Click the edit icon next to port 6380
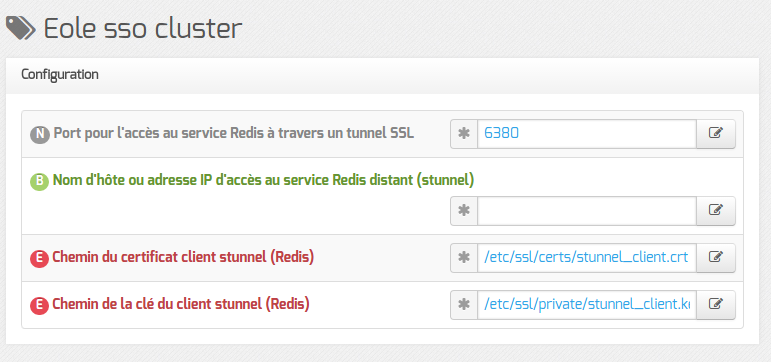 pos(716,133)
